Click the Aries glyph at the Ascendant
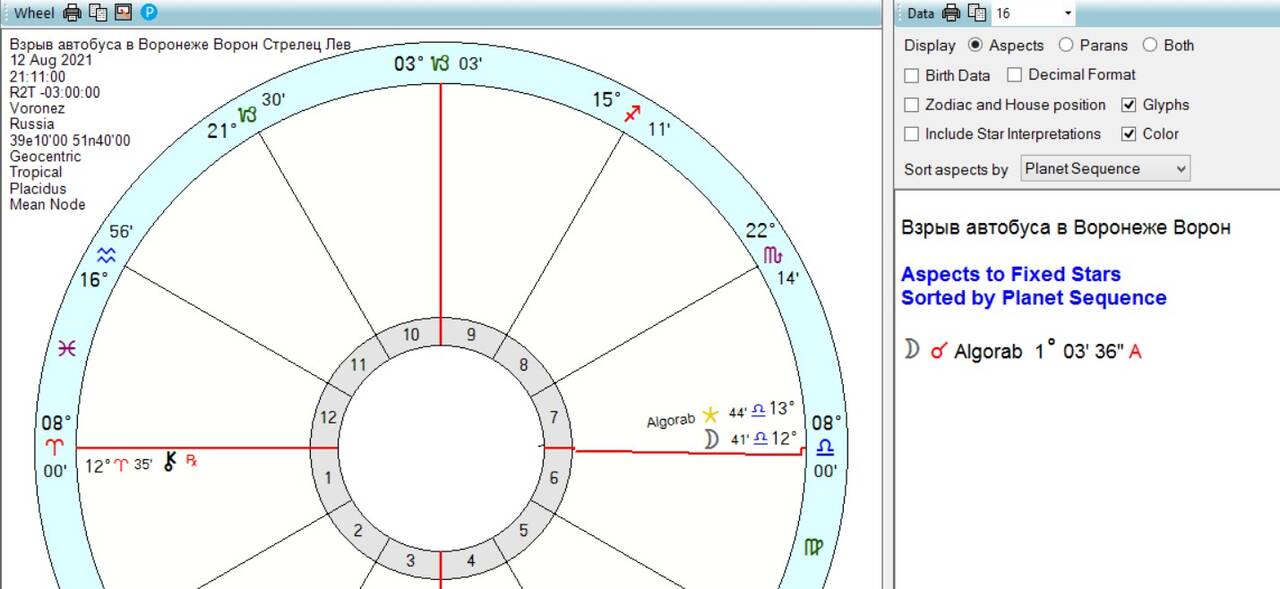The height and width of the screenshot is (589, 1280). click(53, 446)
